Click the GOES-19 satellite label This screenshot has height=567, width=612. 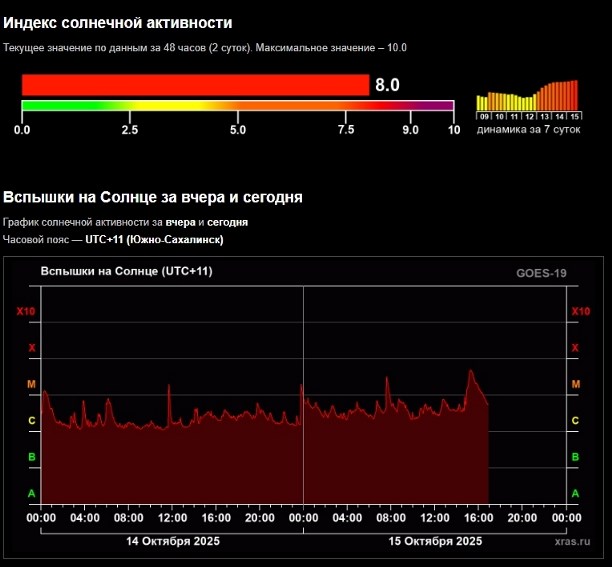pyautogui.click(x=541, y=272)
